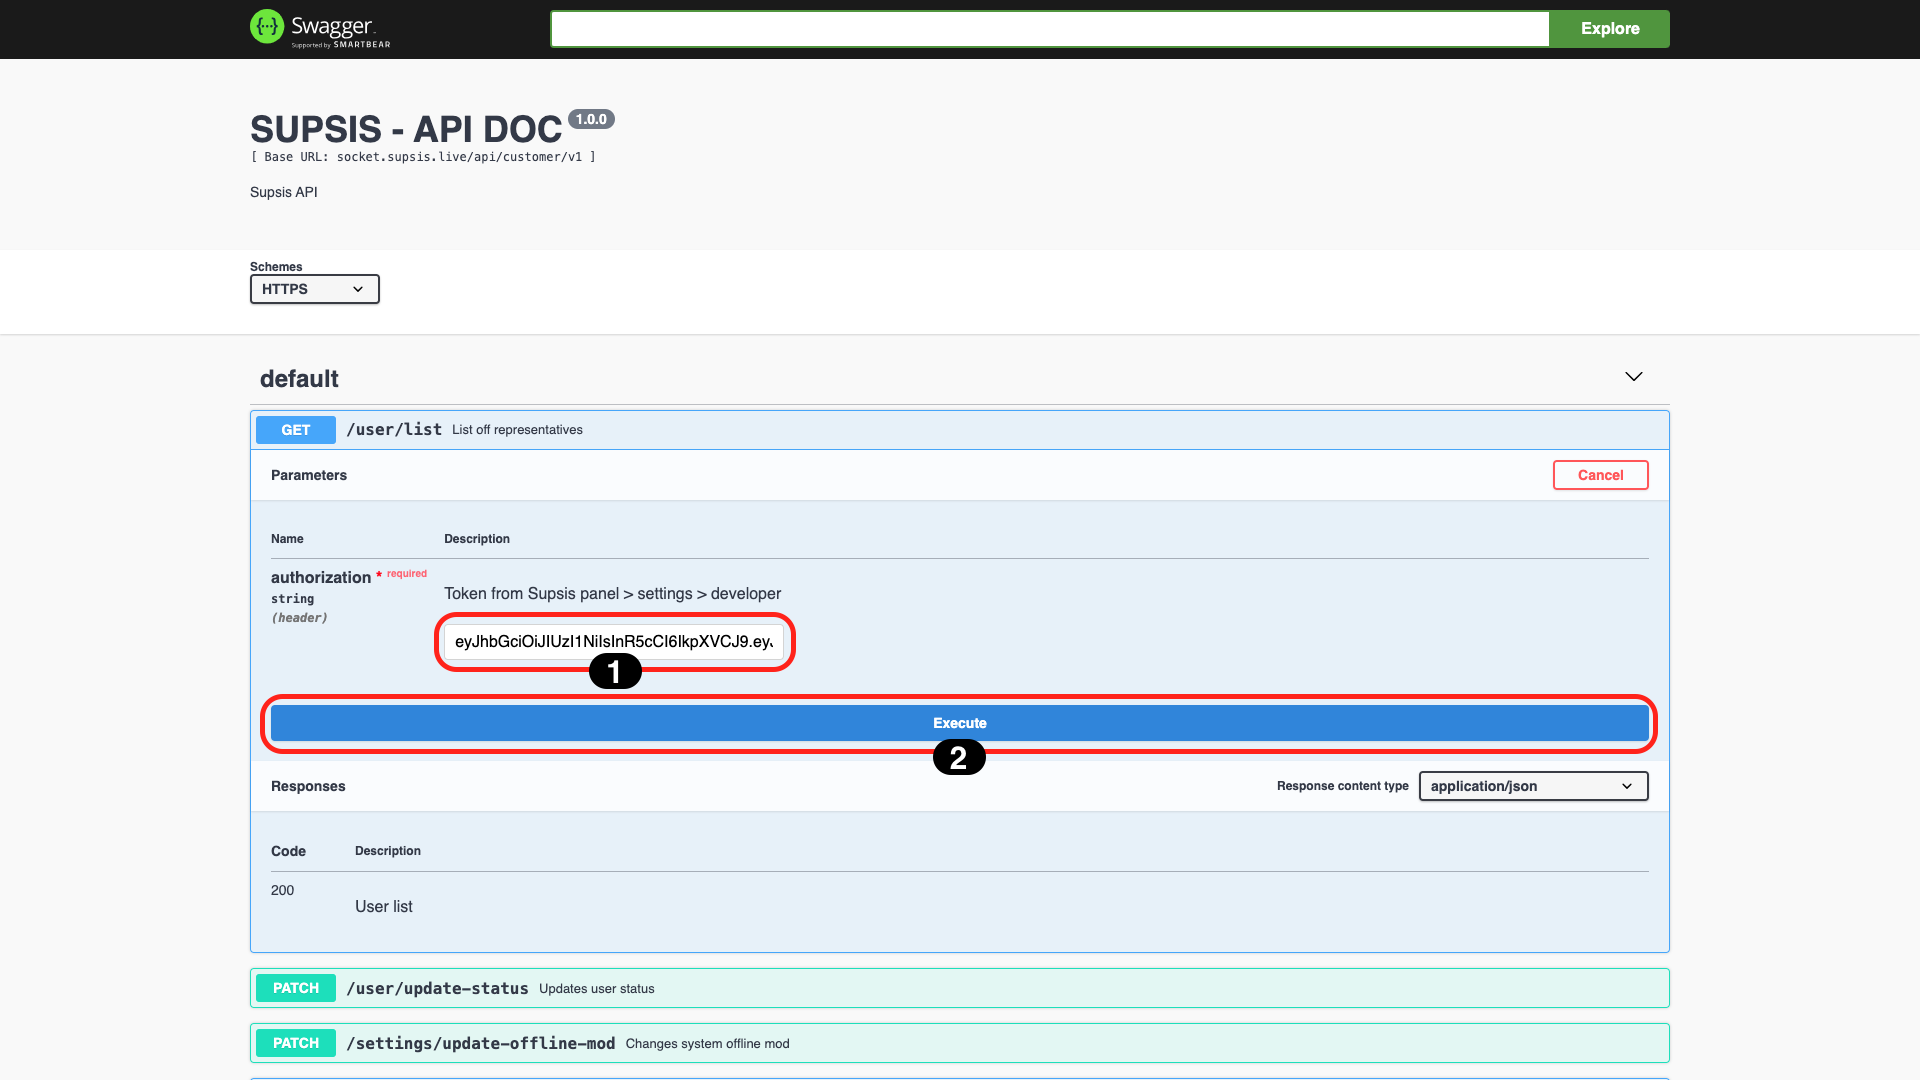Click the "User list" response description

click(x=384, y=907)
